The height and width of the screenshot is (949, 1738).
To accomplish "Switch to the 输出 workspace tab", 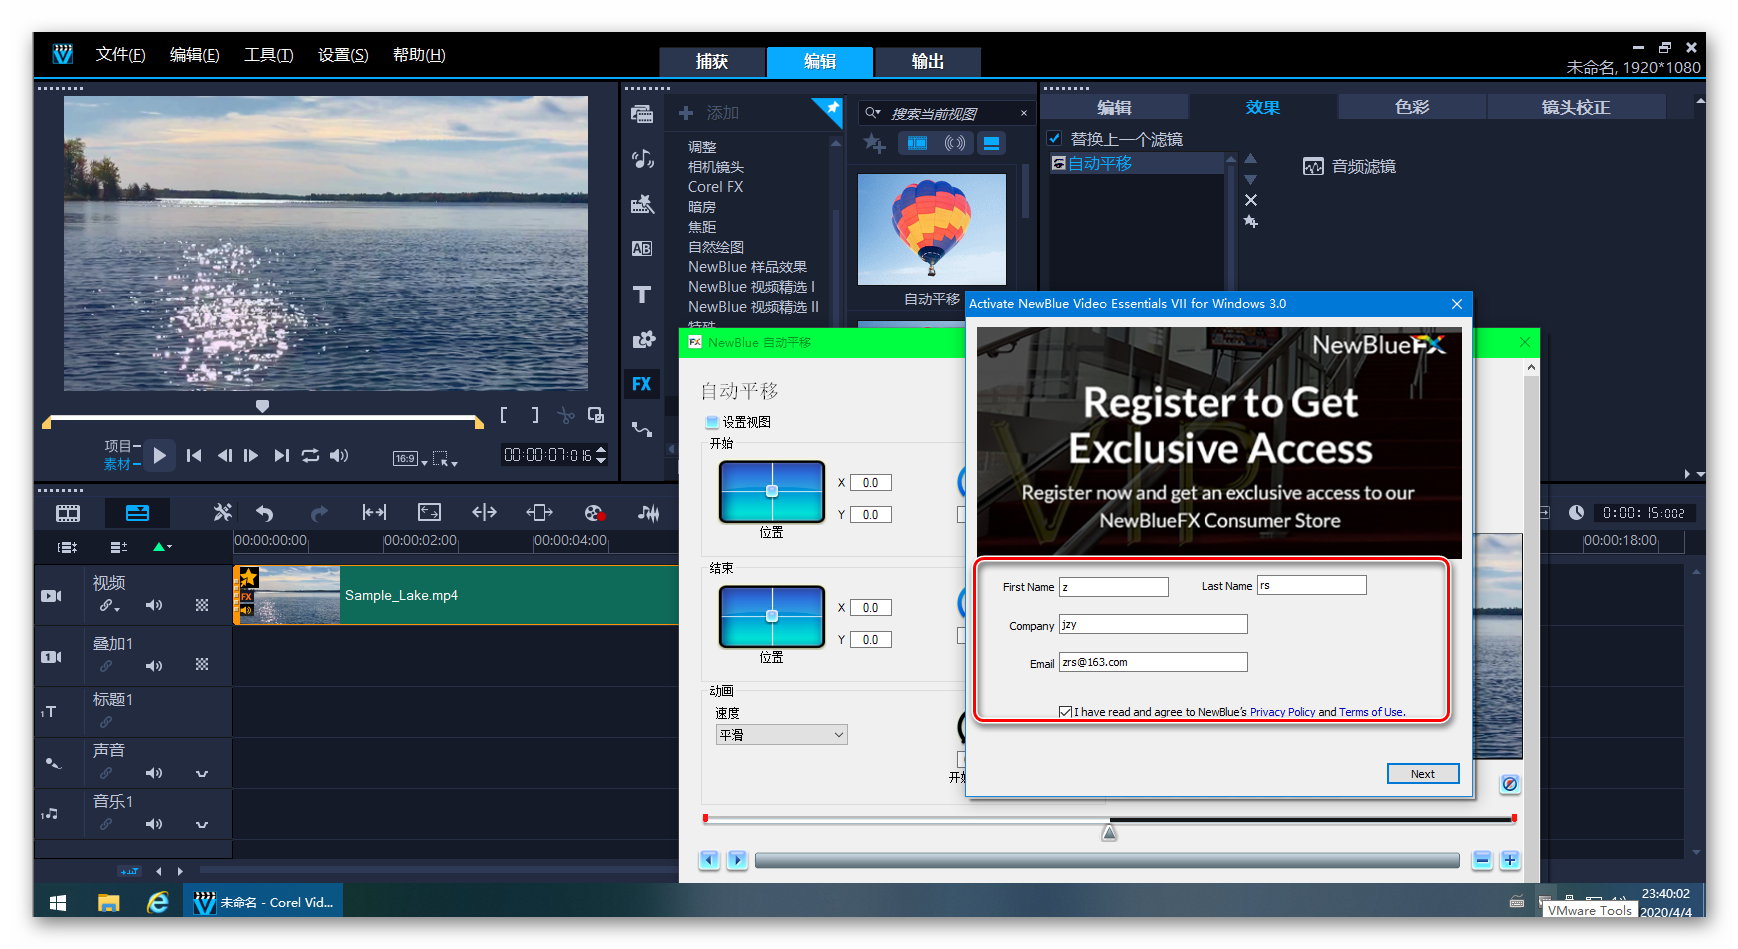I will [927, 62].
